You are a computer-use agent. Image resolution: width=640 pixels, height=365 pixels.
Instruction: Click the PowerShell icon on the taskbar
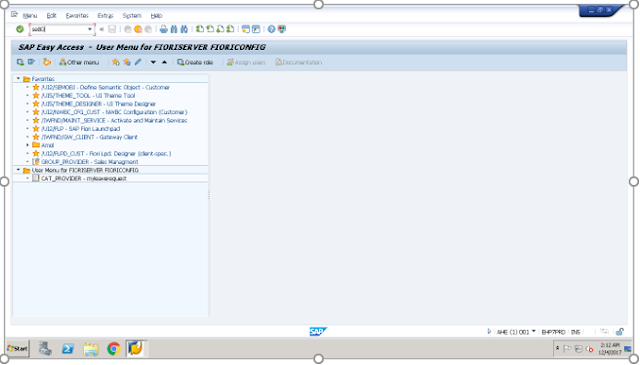click(x=68, y=349)
